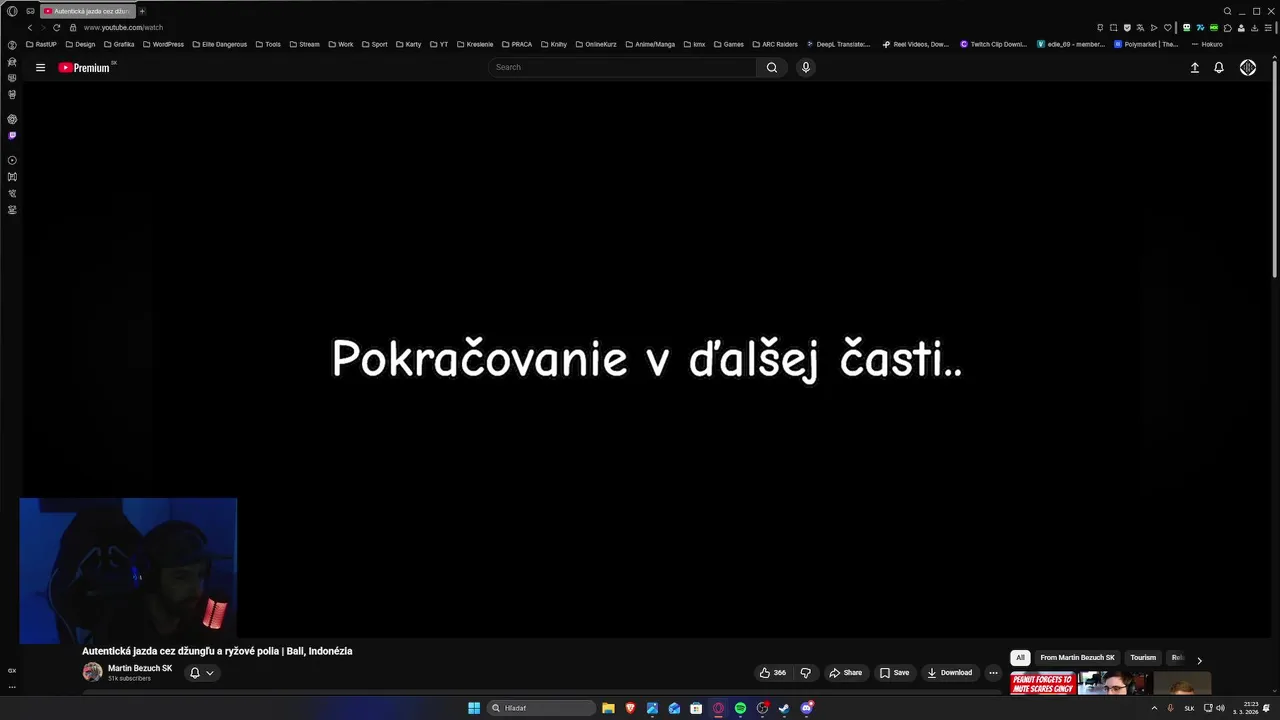Open Twitch icon in Opera sidebar
Image resolution: width=1280 pixels, height=720 pixels.
[12, 135]
